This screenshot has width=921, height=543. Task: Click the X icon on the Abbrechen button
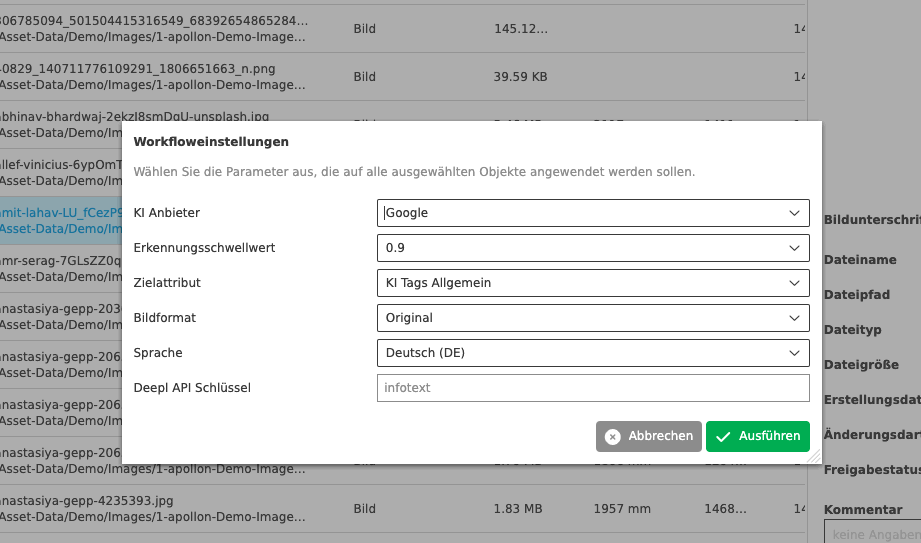click(x=613, y=436)
